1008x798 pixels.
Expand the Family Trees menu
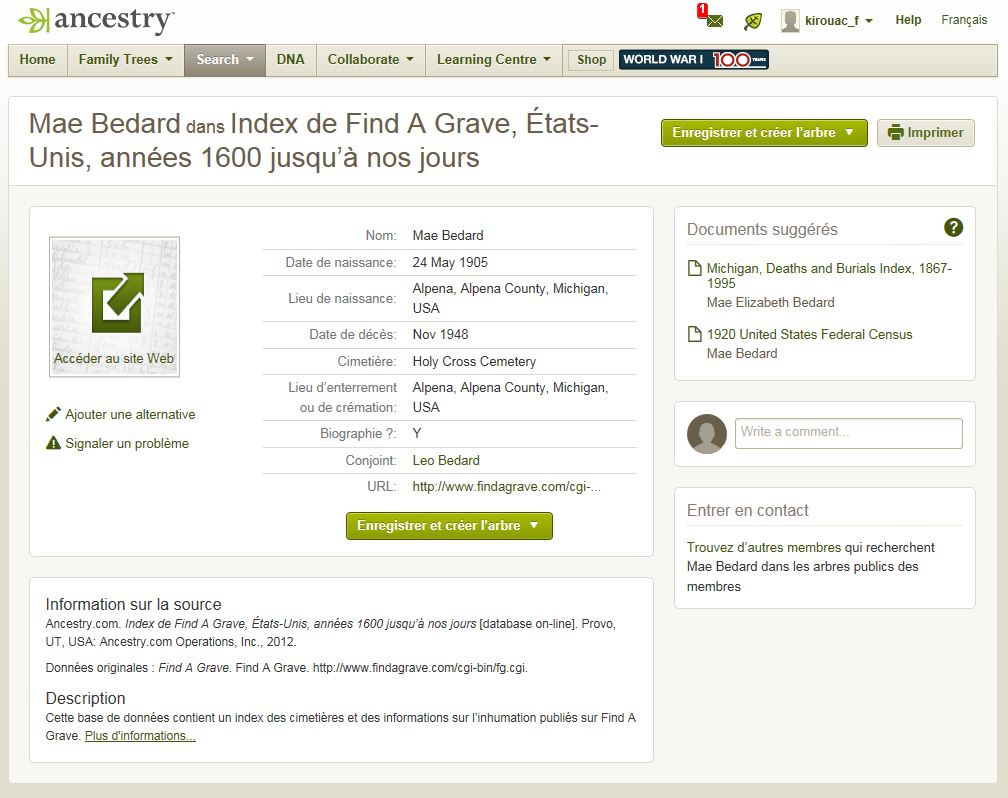(125, 60)
